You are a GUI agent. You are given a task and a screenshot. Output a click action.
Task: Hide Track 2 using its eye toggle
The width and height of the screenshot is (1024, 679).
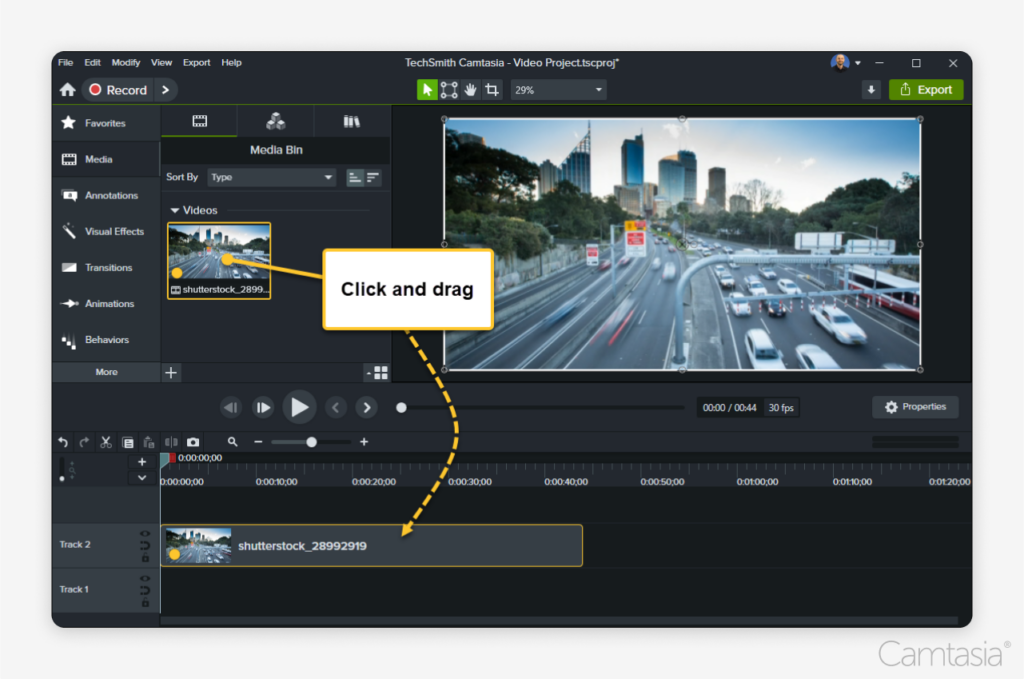click(145, 534)
